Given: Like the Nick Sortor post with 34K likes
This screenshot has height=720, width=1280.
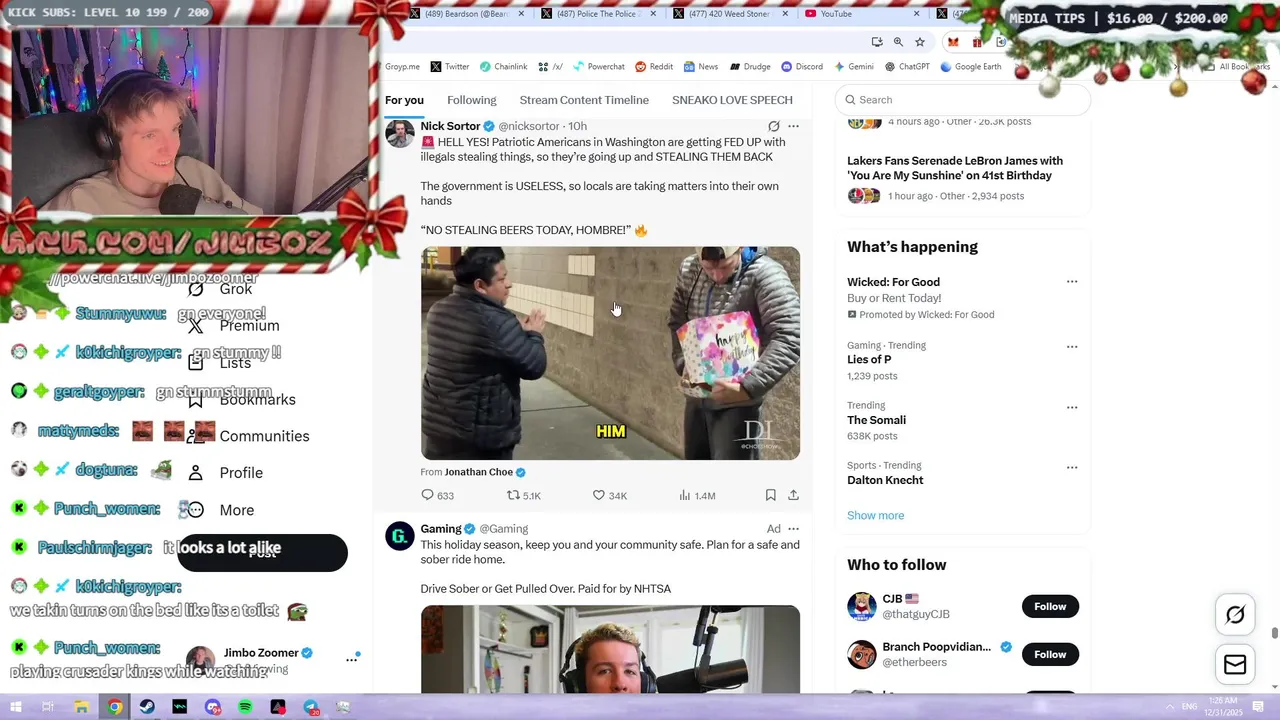Looking at the screenshot, I should tap(599, 495).
